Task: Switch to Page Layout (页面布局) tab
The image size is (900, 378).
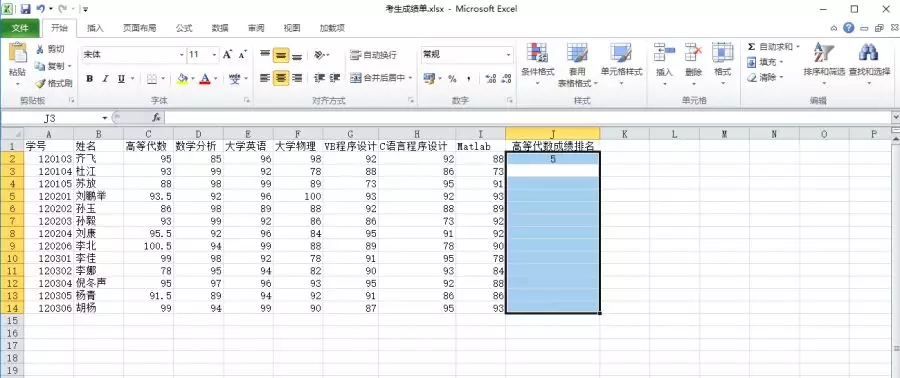Action: coord(139,28)
